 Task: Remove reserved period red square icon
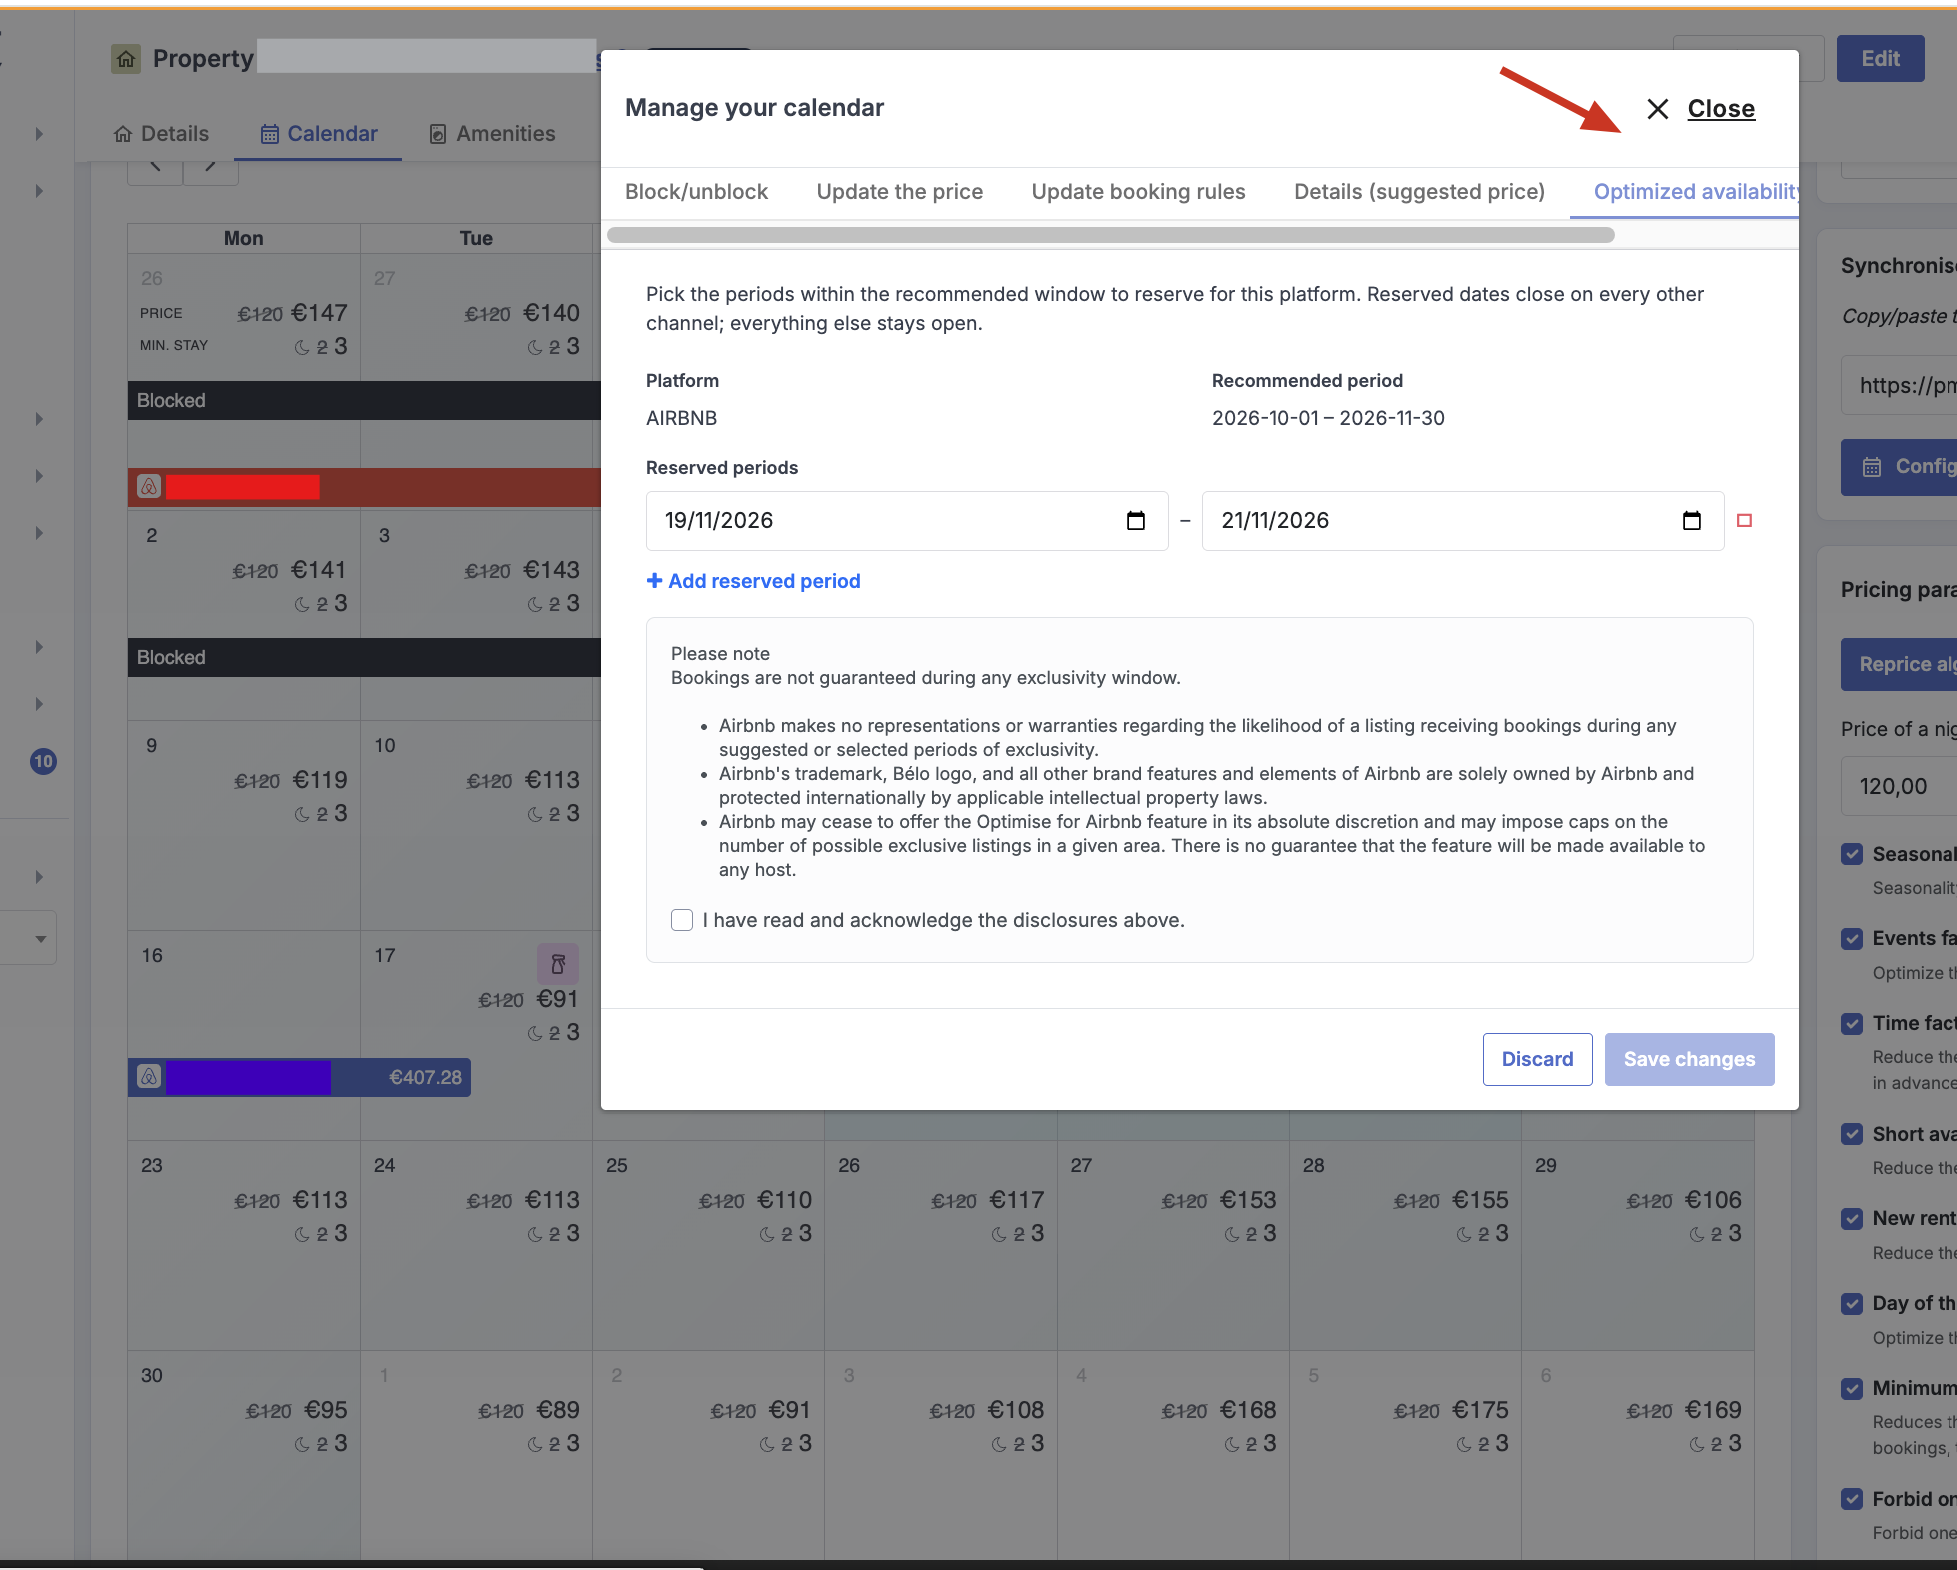[1745, 520]
